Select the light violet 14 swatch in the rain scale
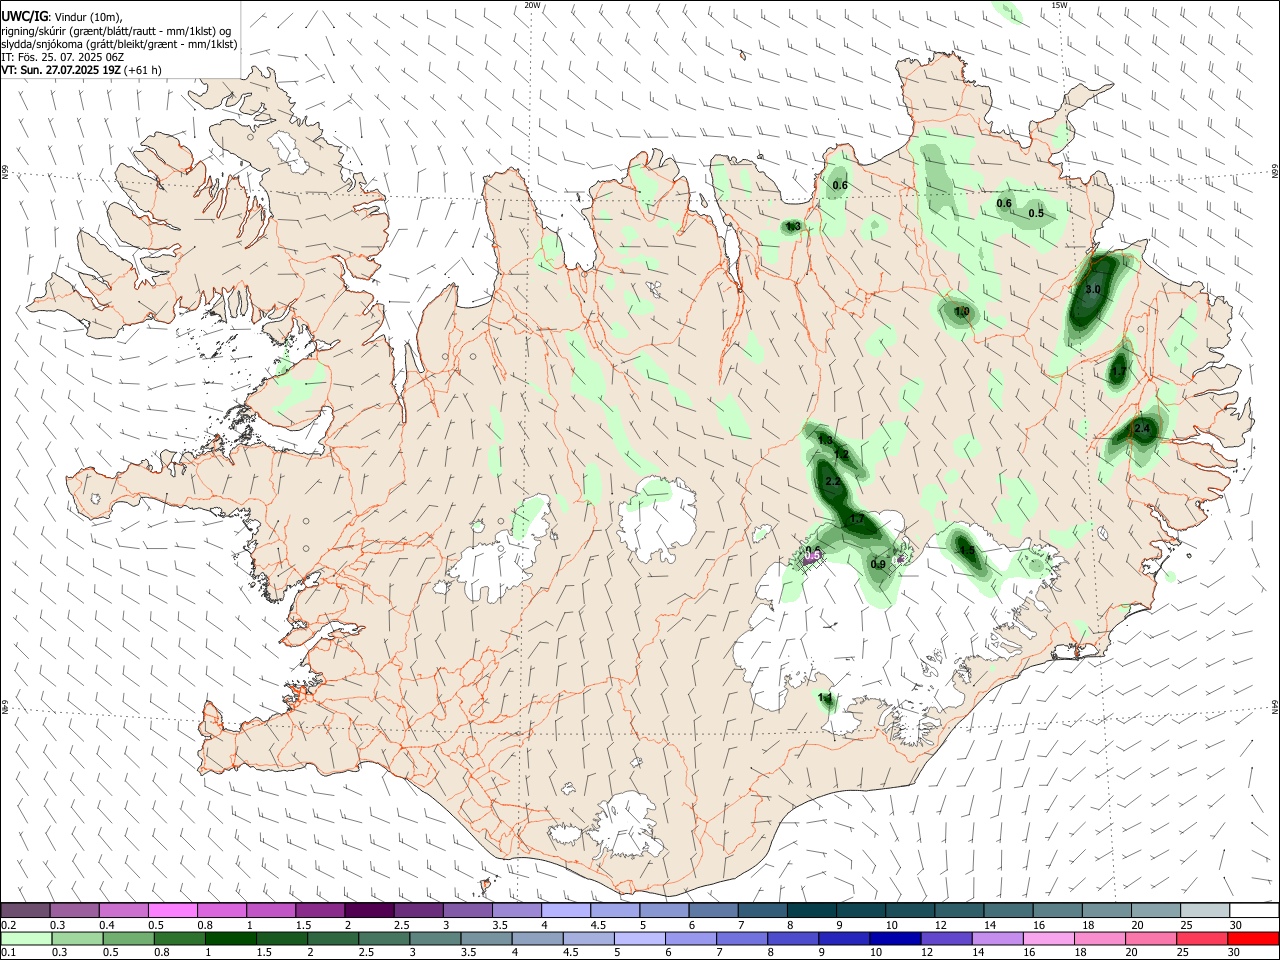Screen dimensions: 1280x960 (998, 939)
